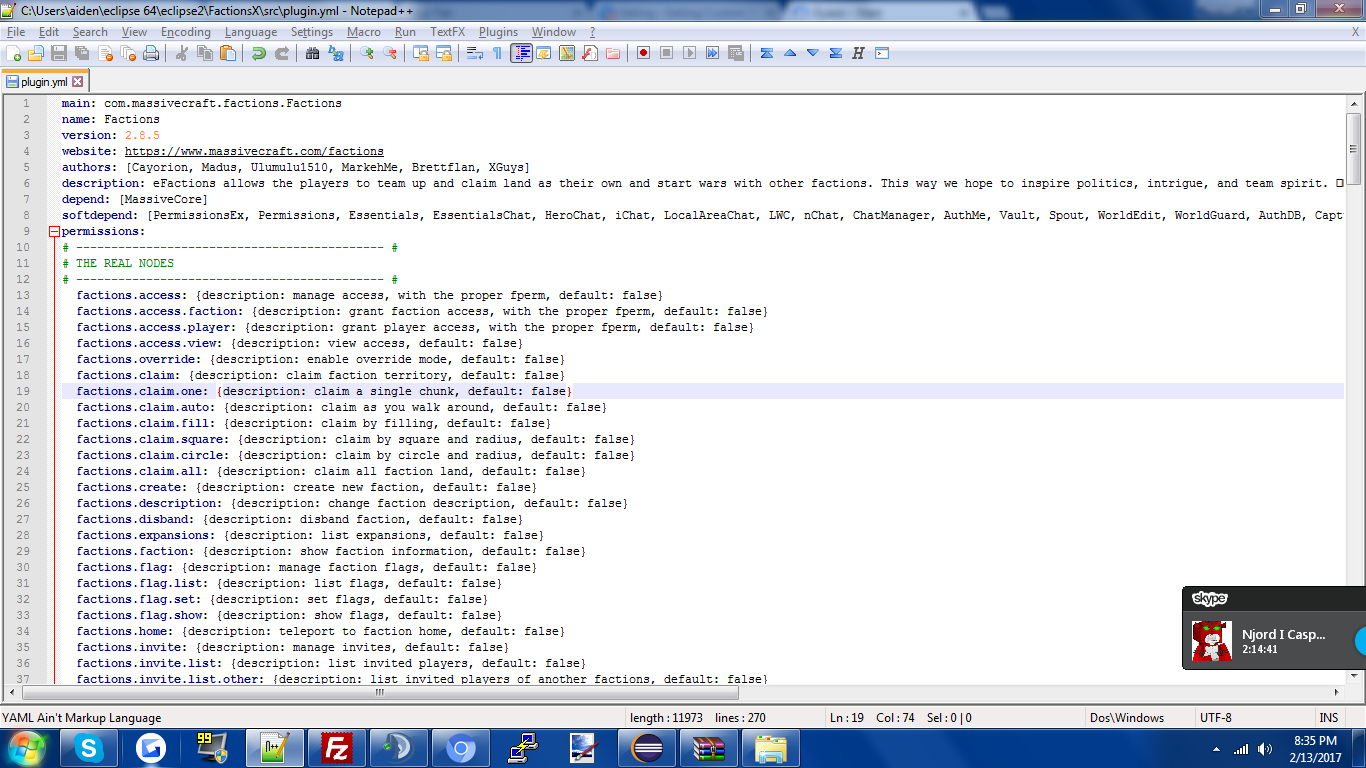Click the Paste clipboard toolbar icon
The image size is (1366, 768).
pos(228,53)
